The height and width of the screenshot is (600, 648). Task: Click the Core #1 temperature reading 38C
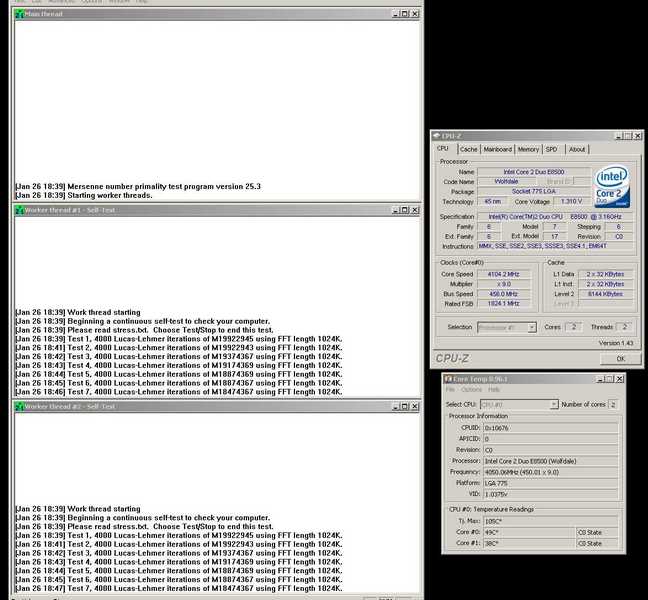point(529,543)
